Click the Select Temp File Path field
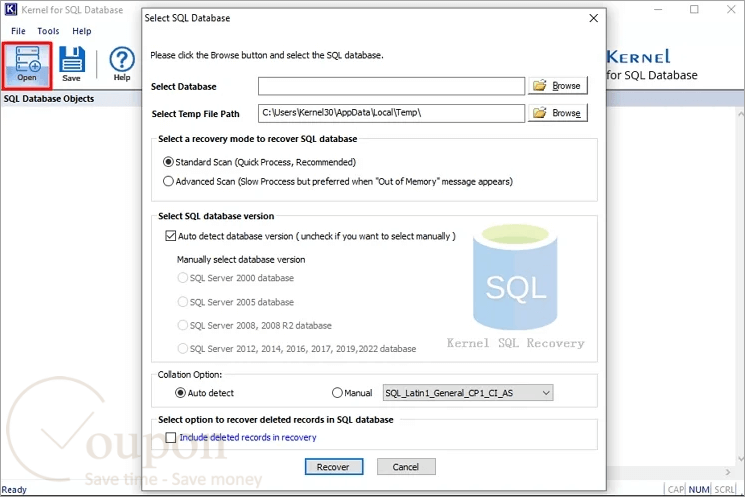The image size is (745, 497). 391,113
